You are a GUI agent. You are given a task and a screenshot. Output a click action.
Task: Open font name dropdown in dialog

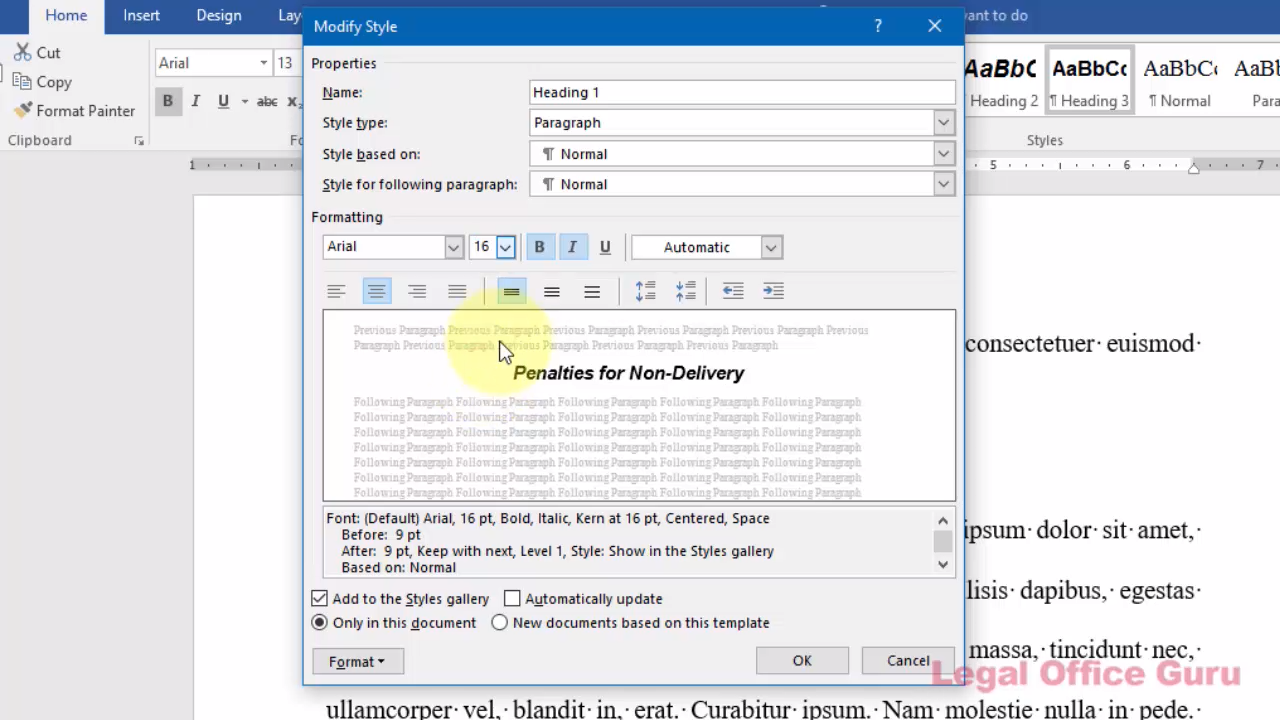[453, 247]
